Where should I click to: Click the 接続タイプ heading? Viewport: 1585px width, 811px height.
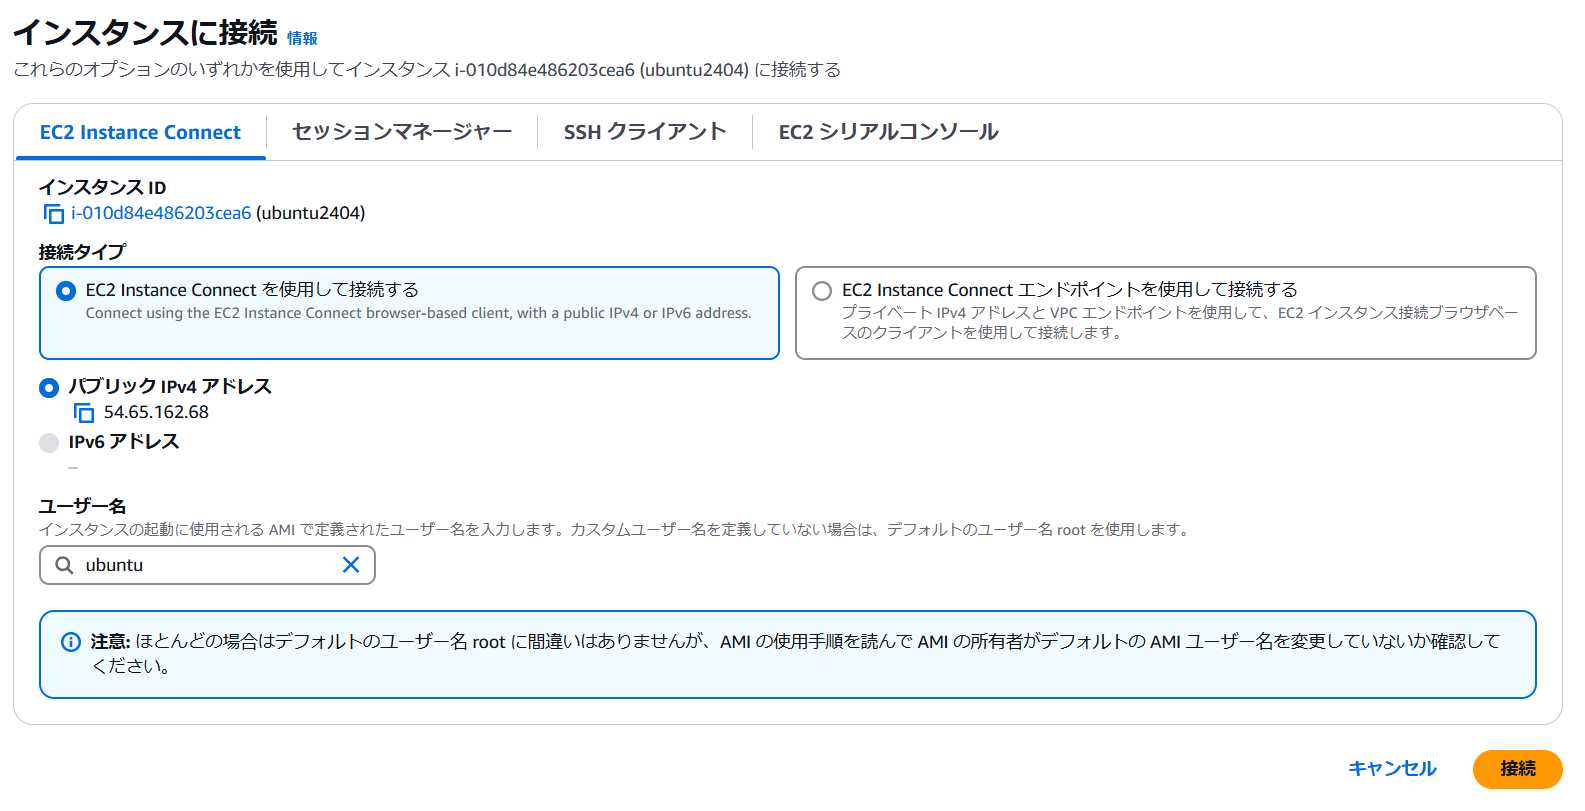click(82, 252)
